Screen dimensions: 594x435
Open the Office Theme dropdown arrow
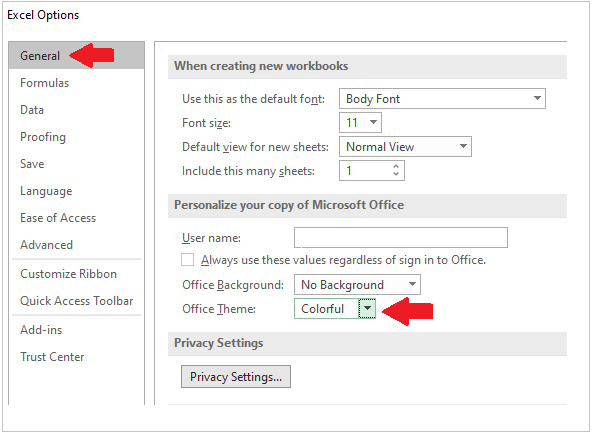(367, 308)
